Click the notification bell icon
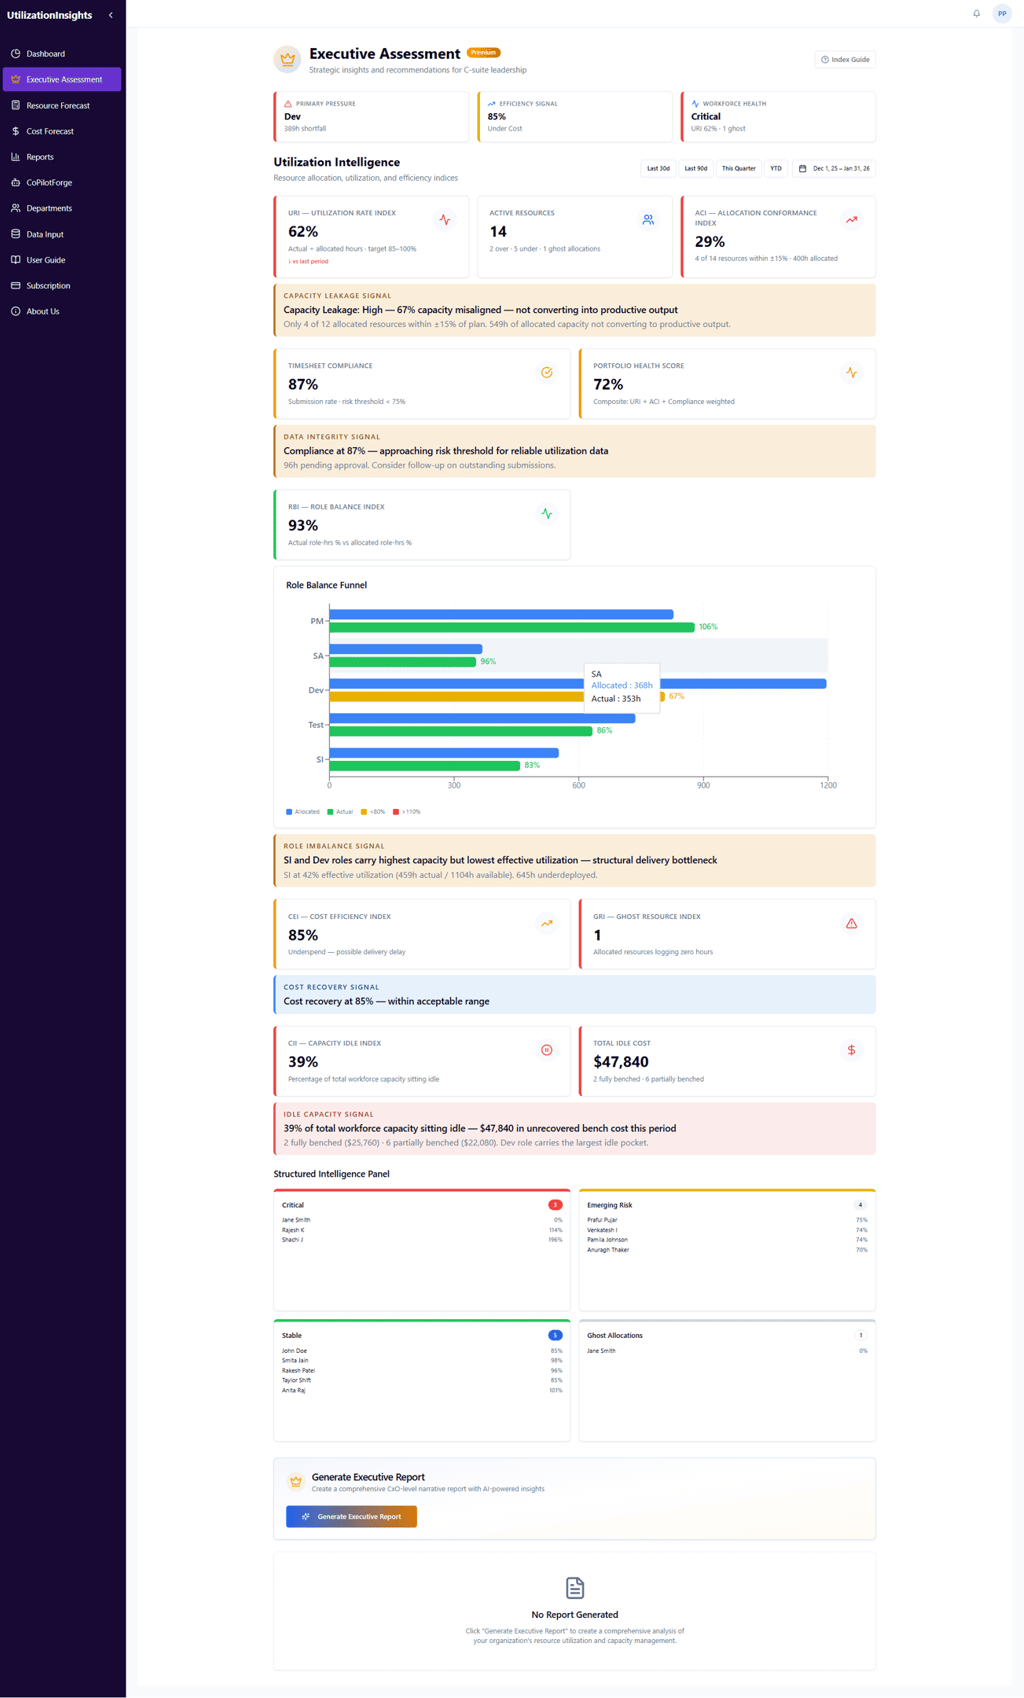1024x1698 pixels. (x=976, y=14)
